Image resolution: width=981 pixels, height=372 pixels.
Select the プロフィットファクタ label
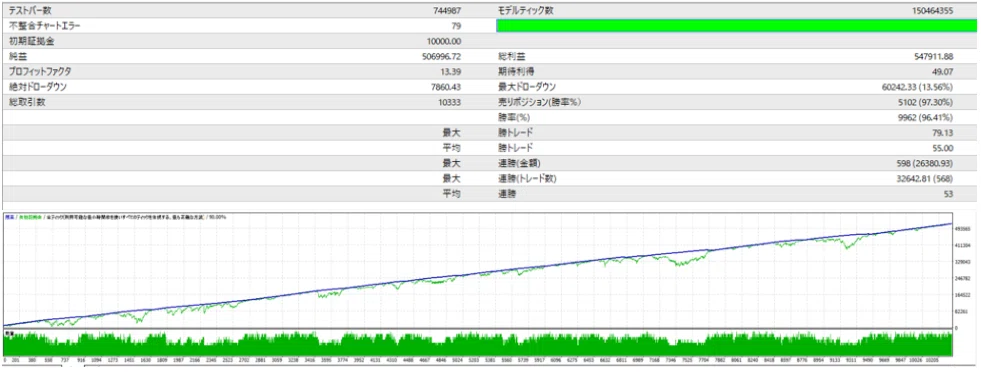39,71
